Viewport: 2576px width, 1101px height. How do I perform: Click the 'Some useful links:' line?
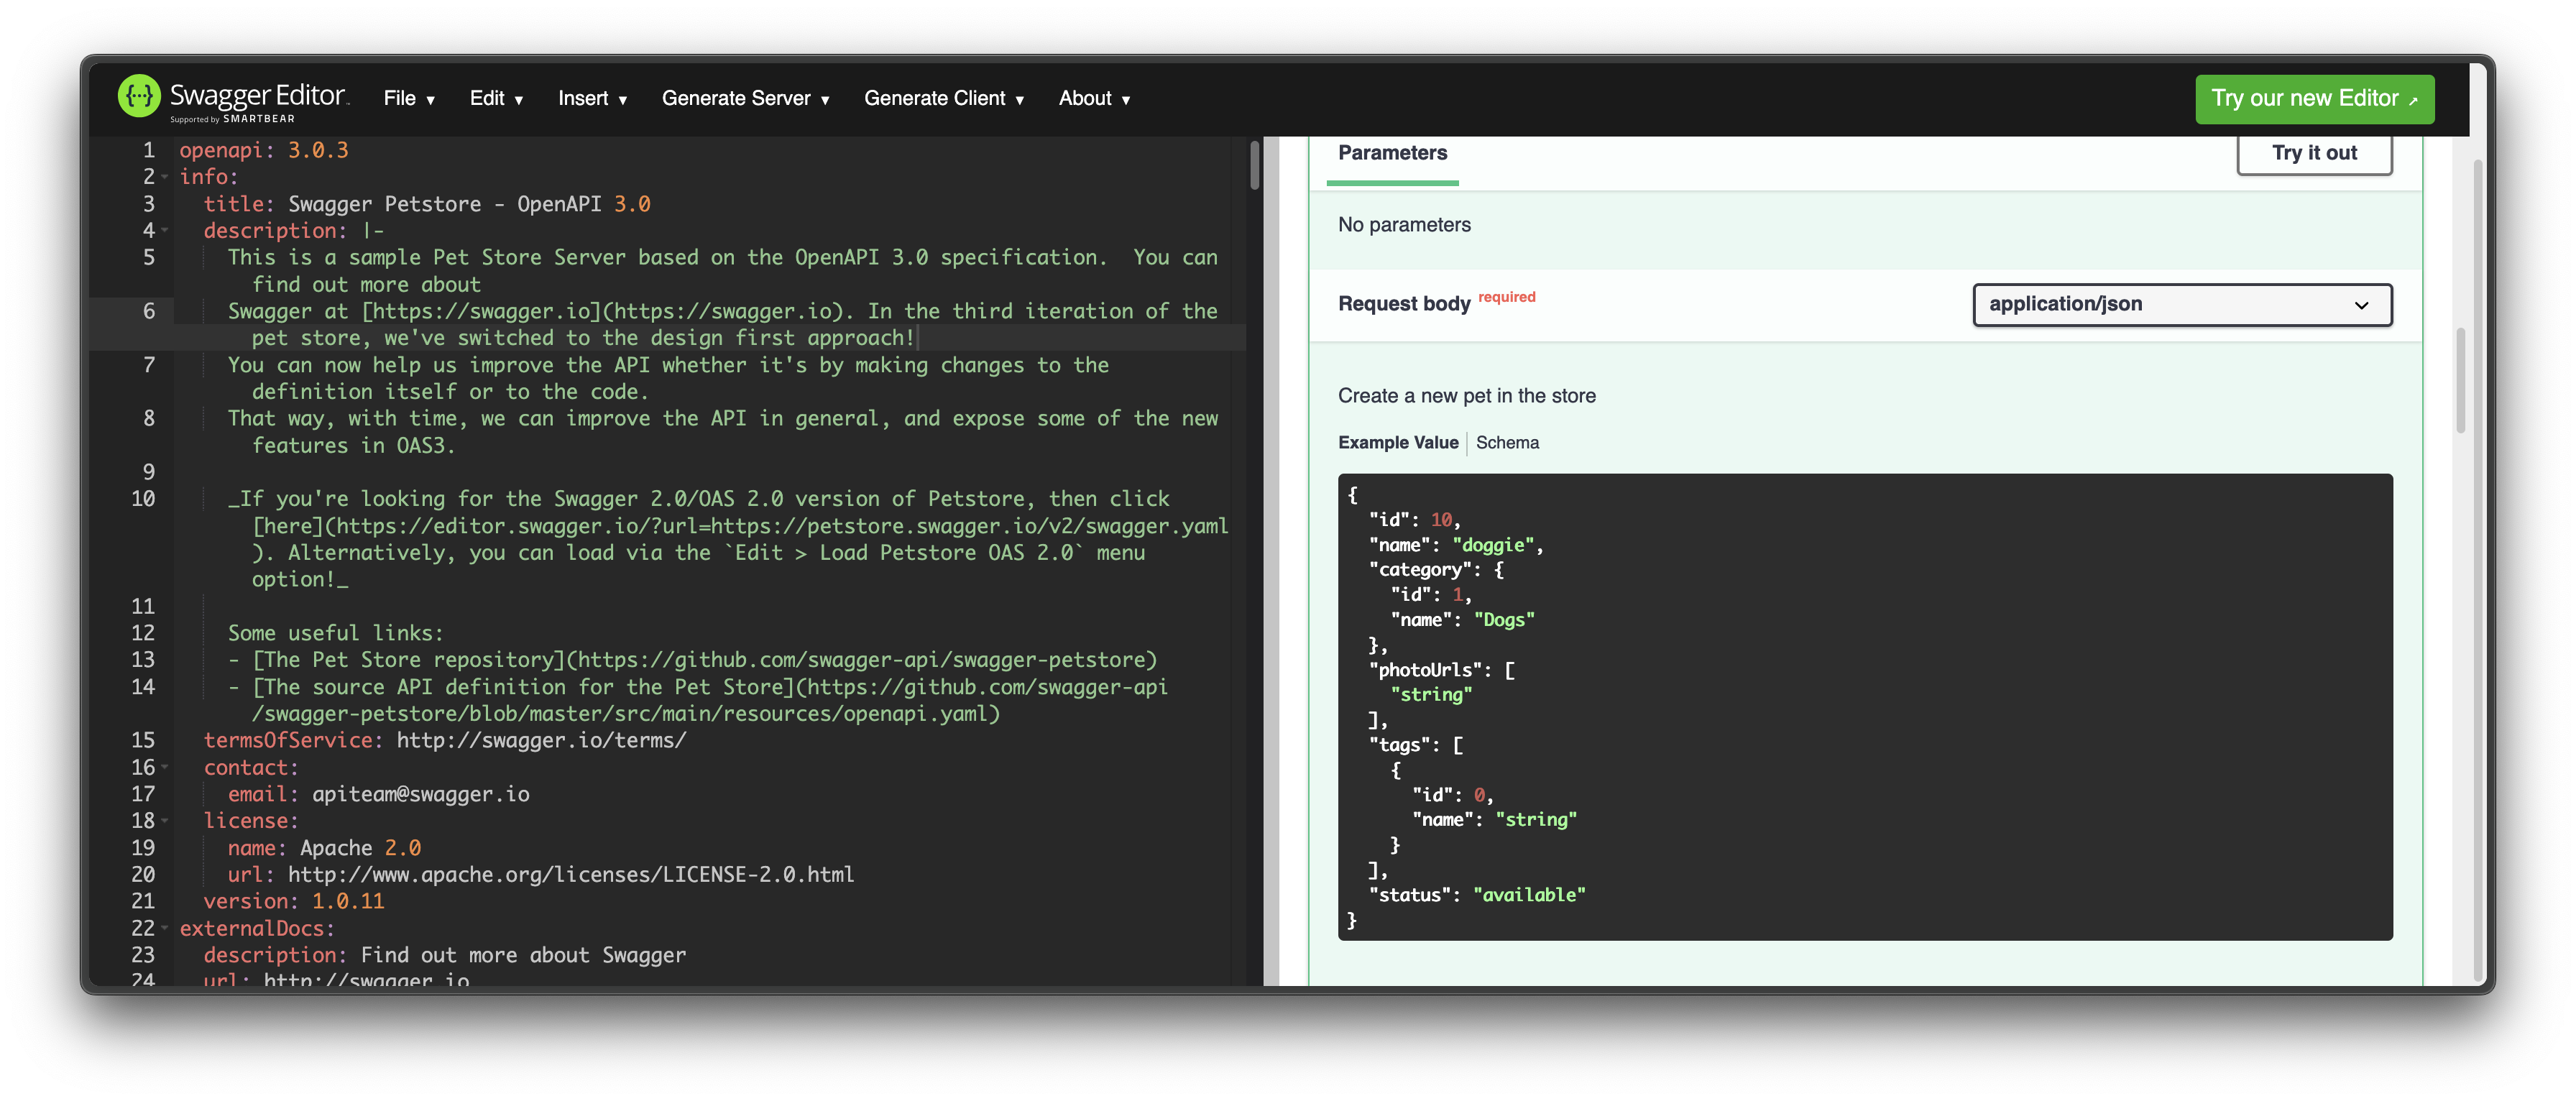[335, 633]
